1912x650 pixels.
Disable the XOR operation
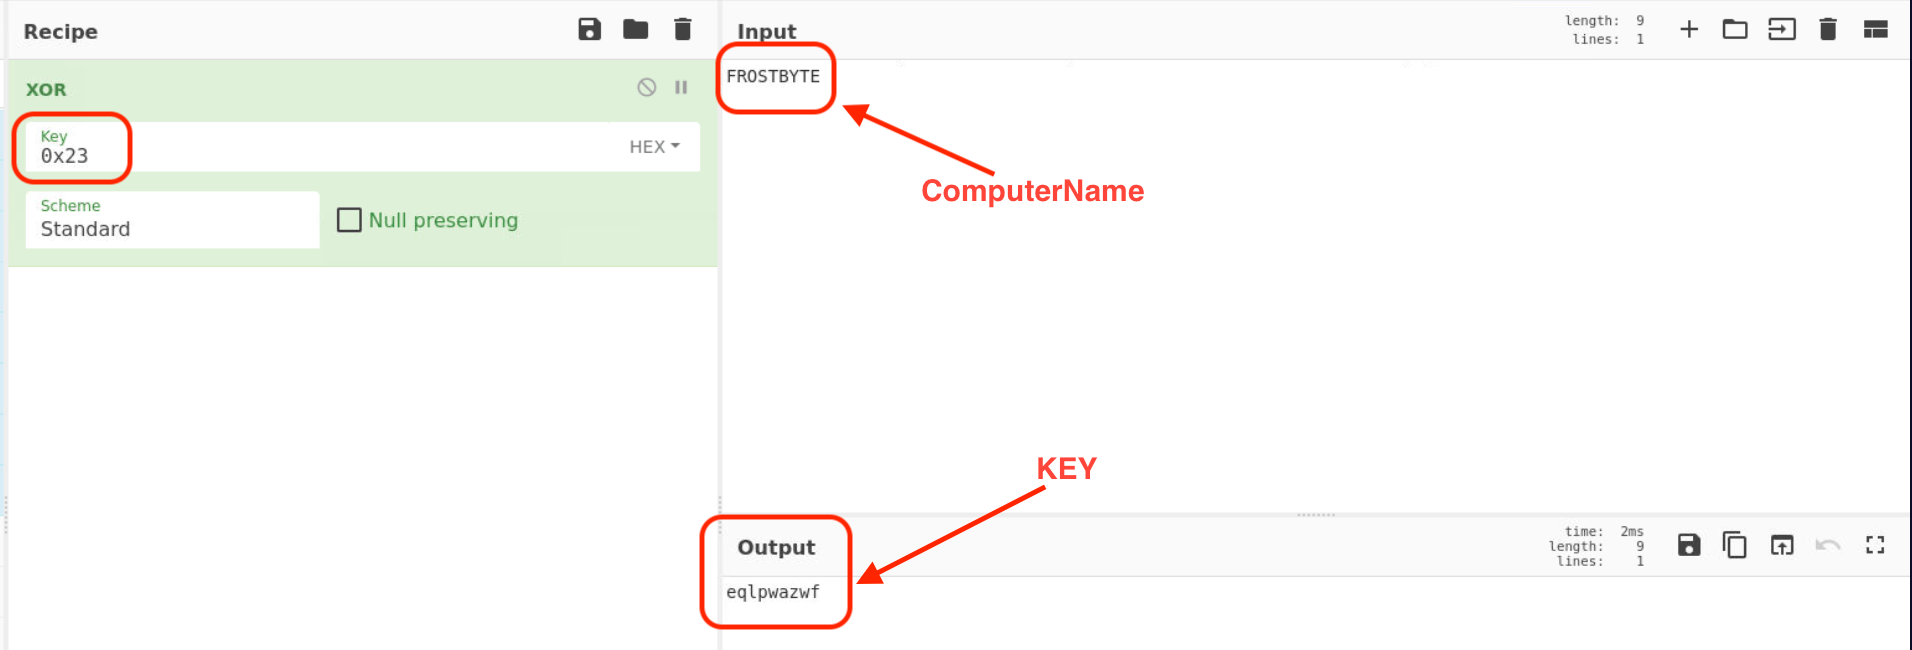[x=647, y=87]
